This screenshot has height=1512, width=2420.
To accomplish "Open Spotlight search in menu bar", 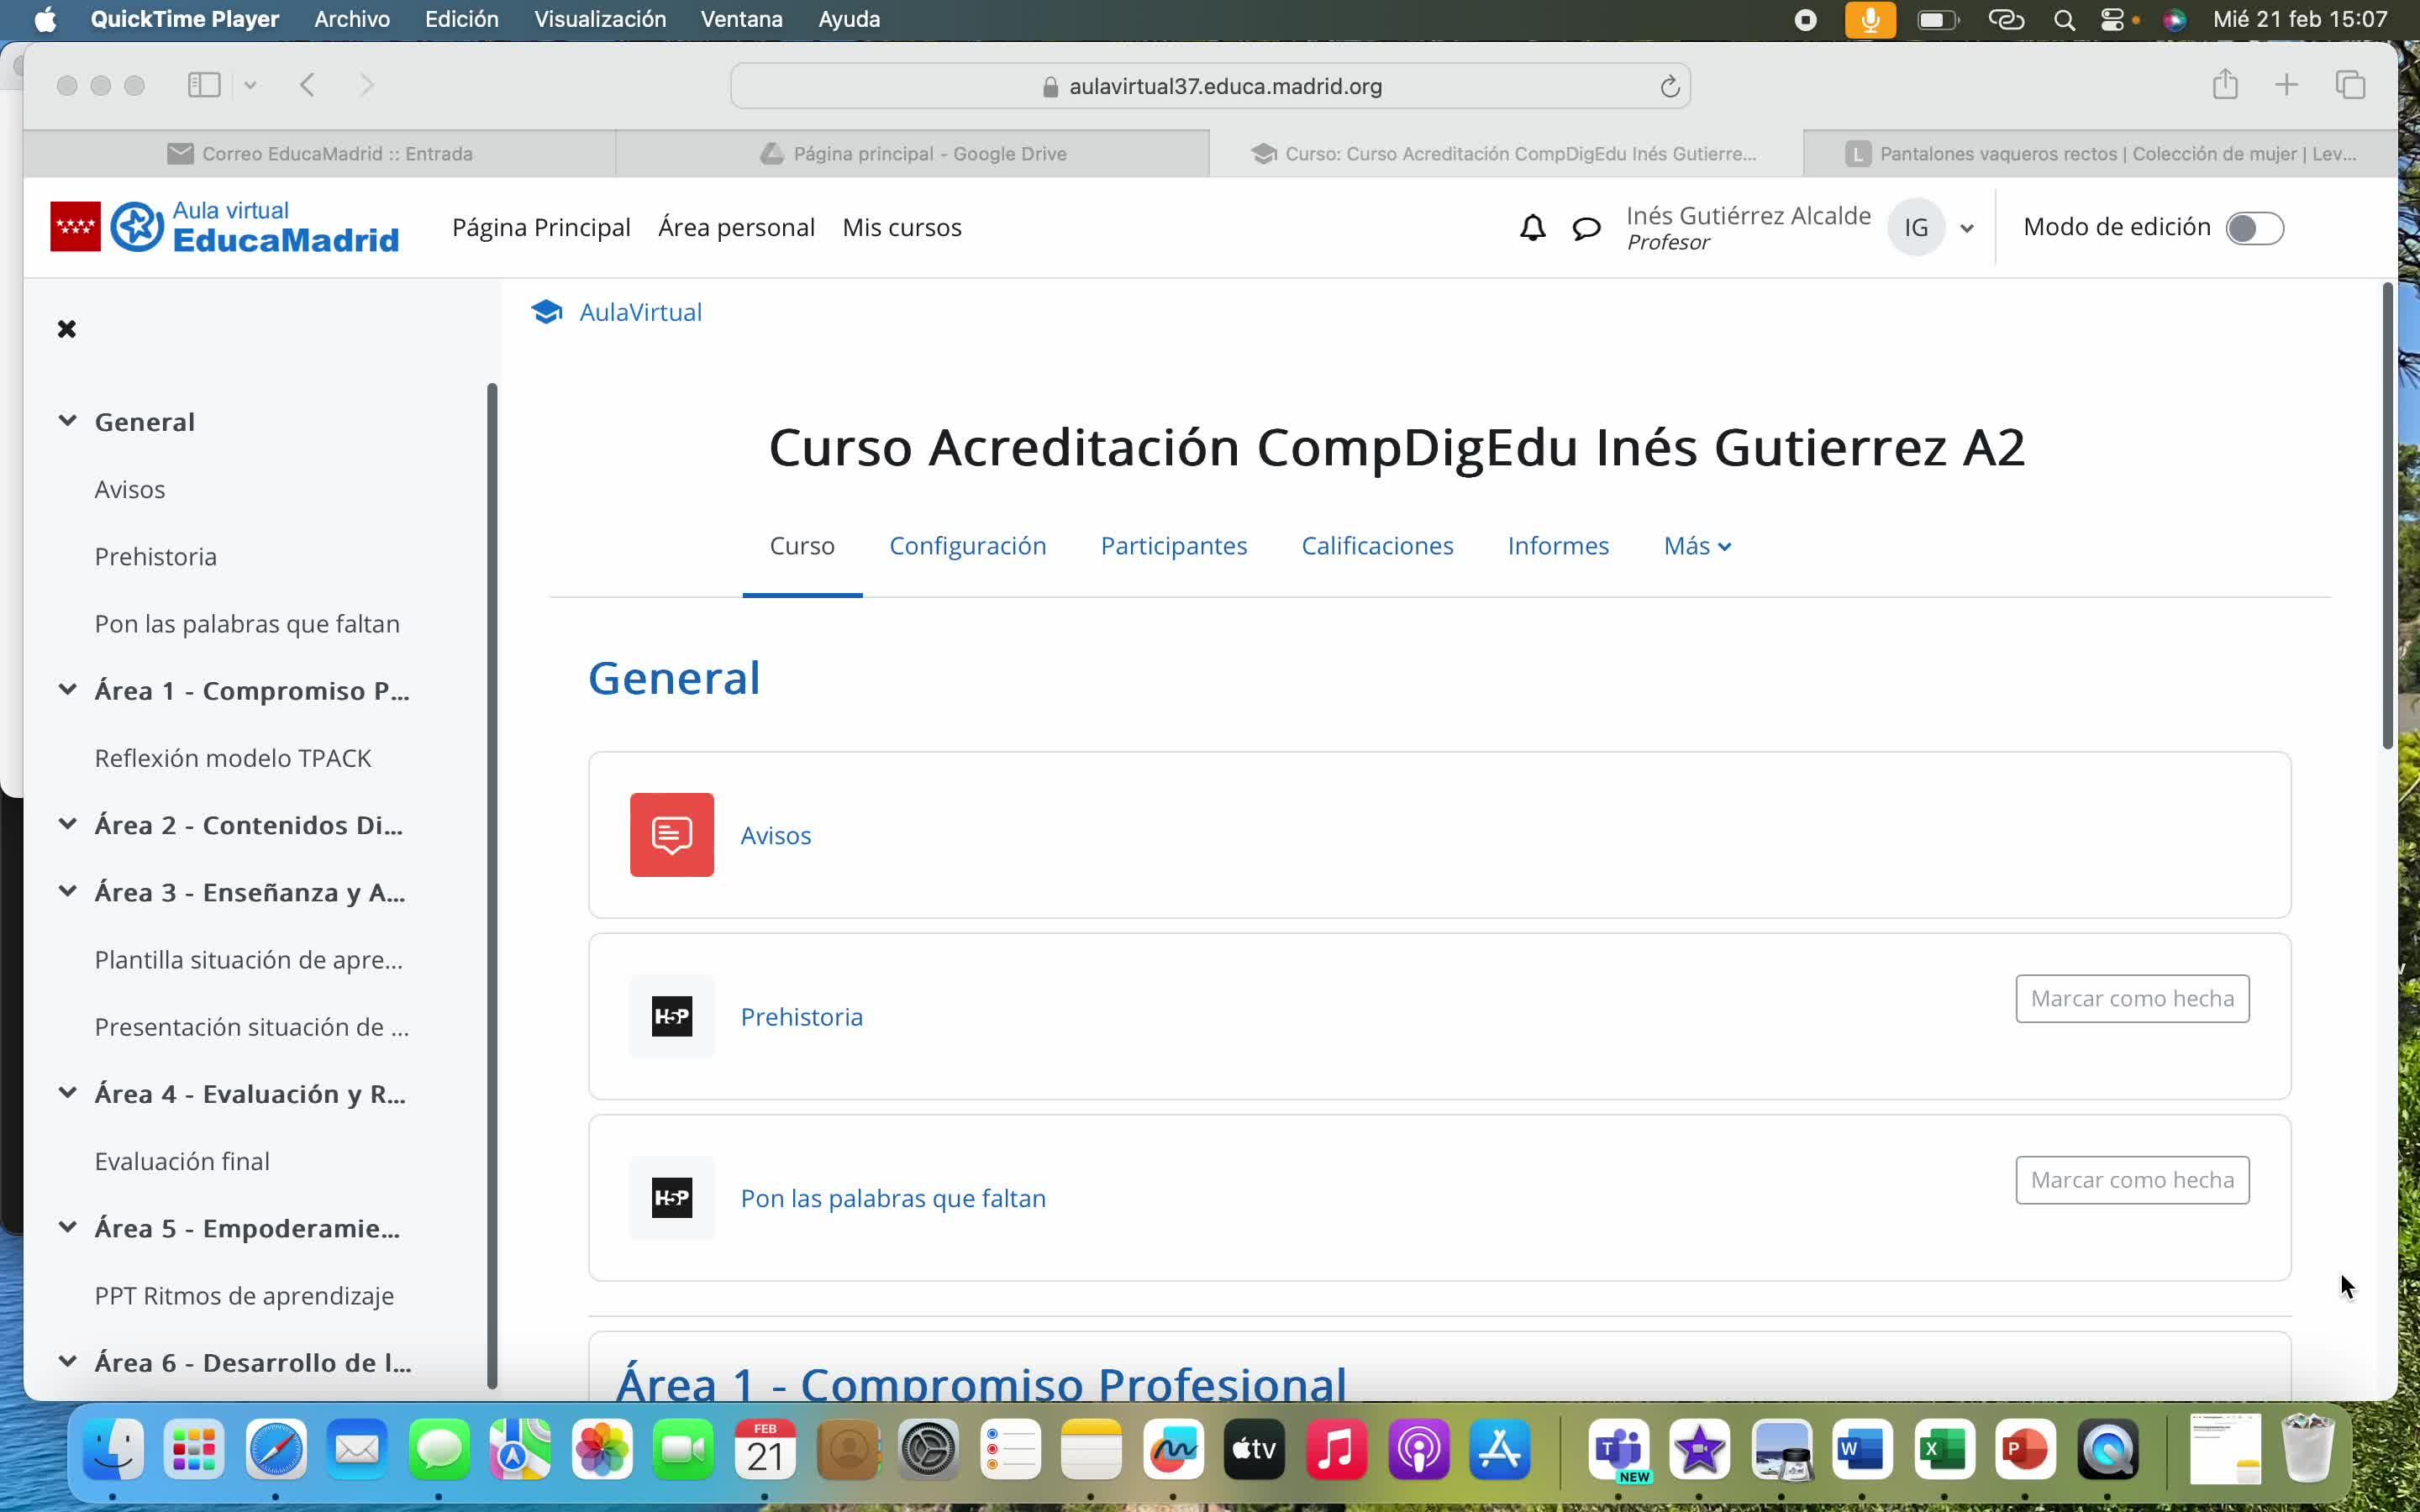I will pos(2064,20).
